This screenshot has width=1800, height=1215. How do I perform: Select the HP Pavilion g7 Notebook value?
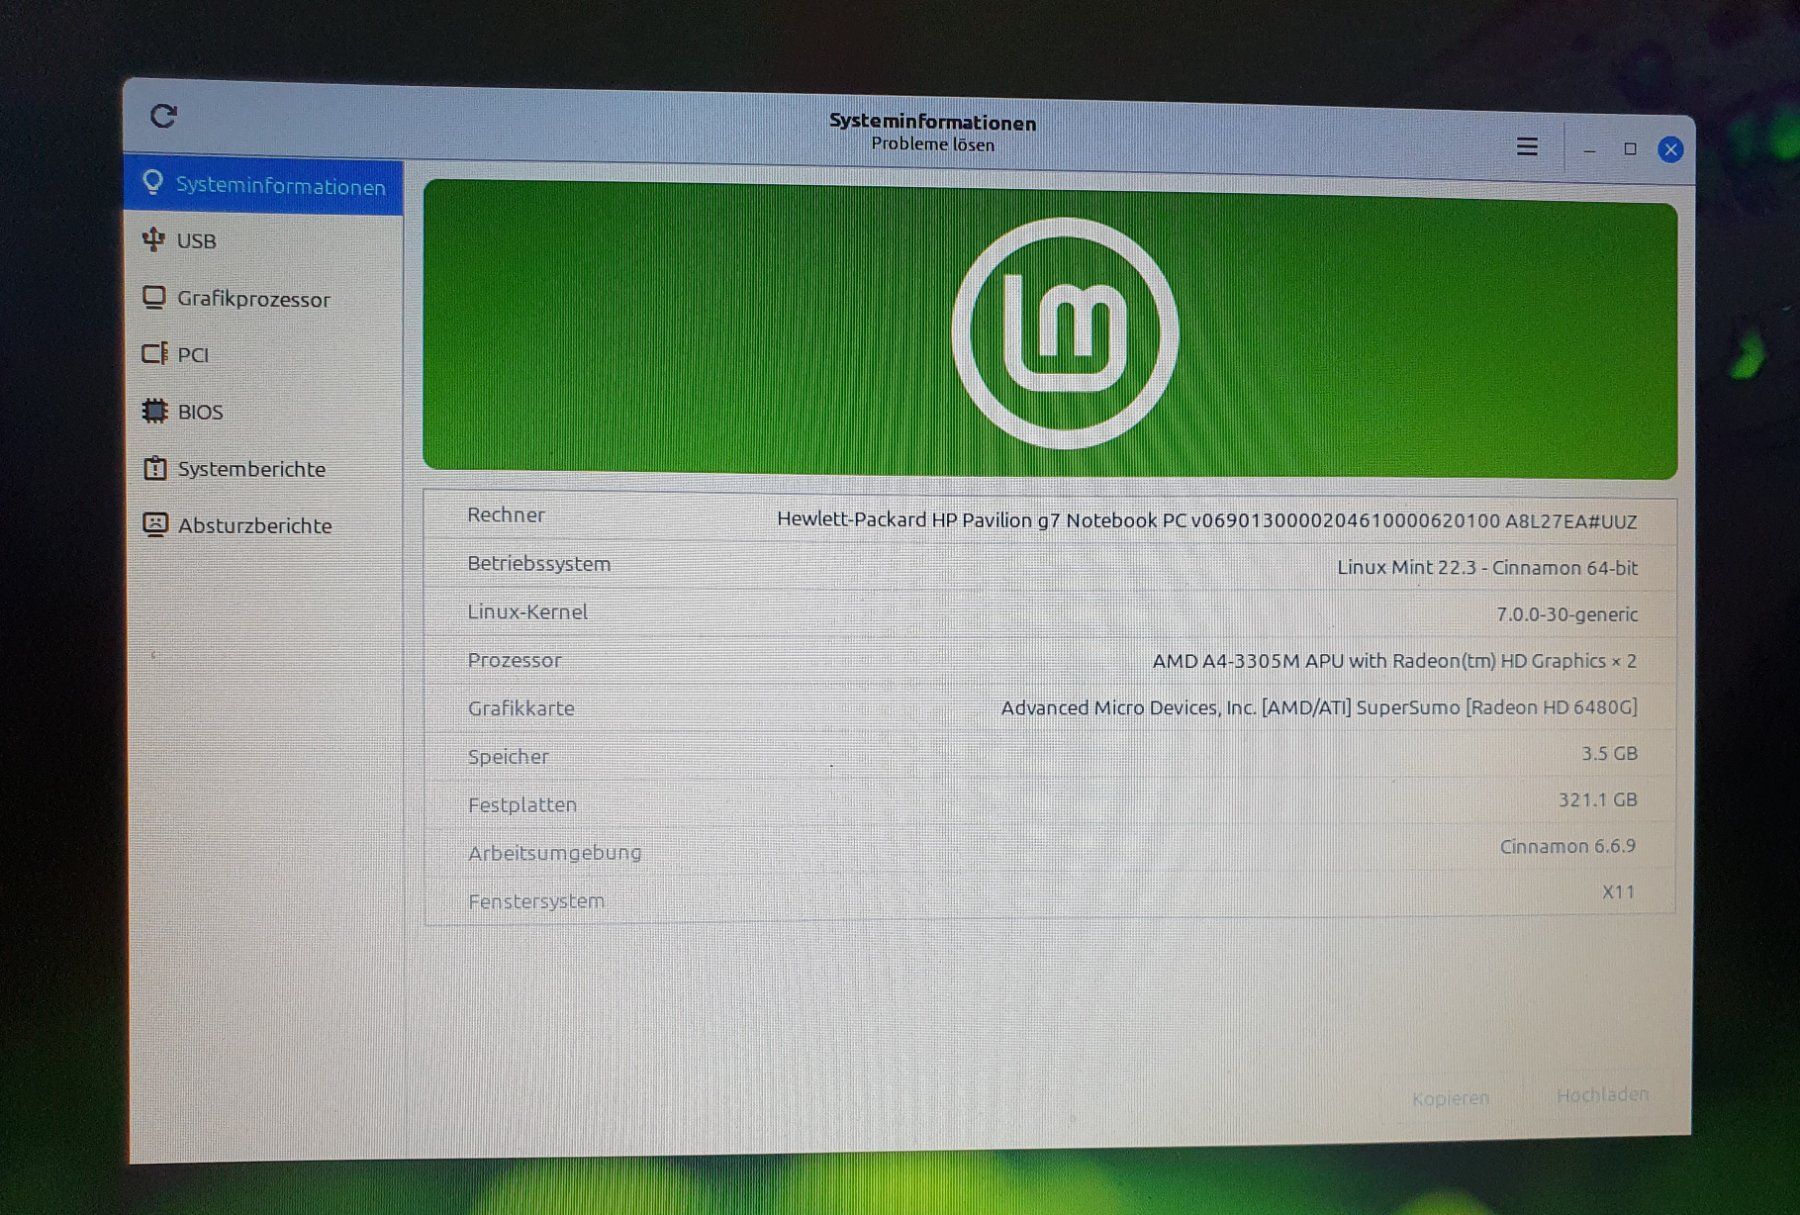point(1207,521)
